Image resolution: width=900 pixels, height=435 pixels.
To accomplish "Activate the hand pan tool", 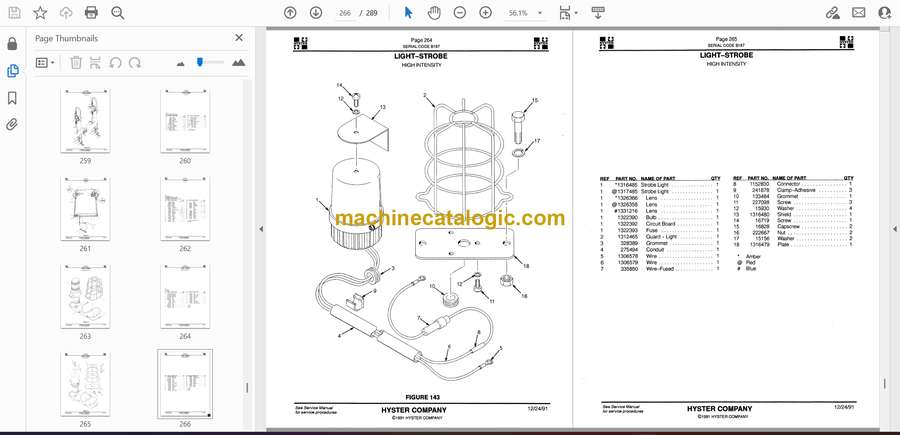I will click(x=434, y=13).
